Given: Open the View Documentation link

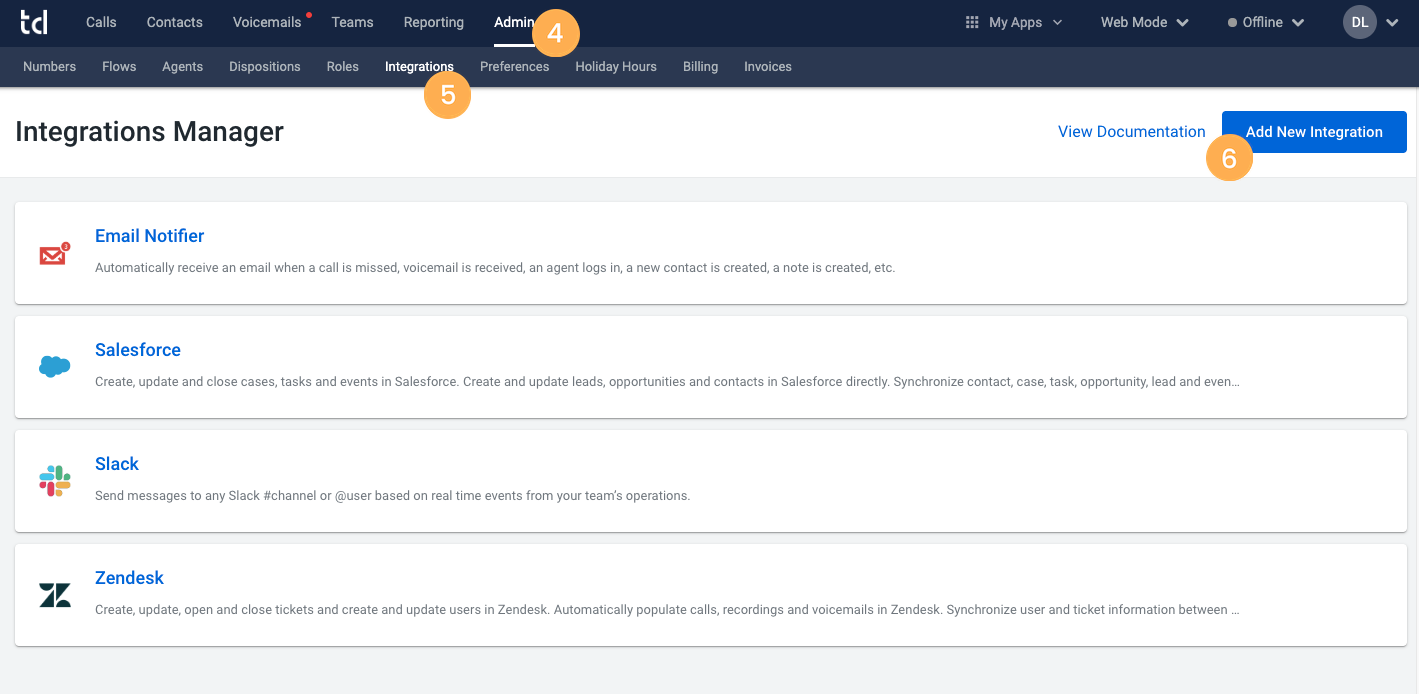Looking at the screenshot, I should coord(1132,132).
